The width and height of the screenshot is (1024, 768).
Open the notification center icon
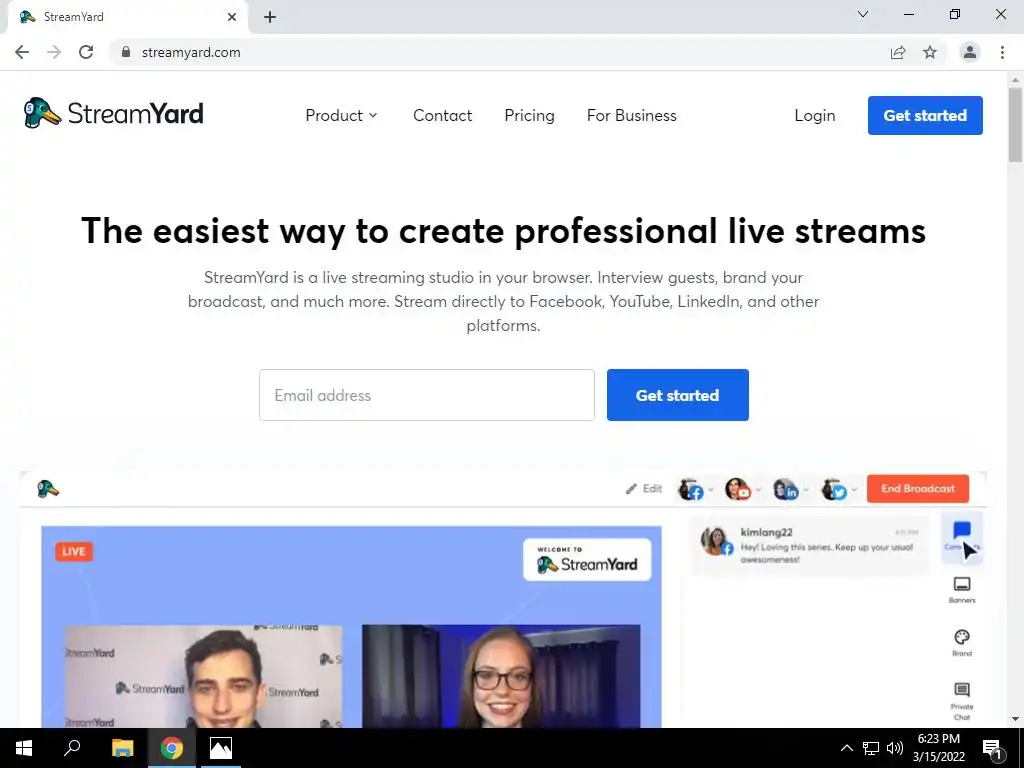coord(992,749)
